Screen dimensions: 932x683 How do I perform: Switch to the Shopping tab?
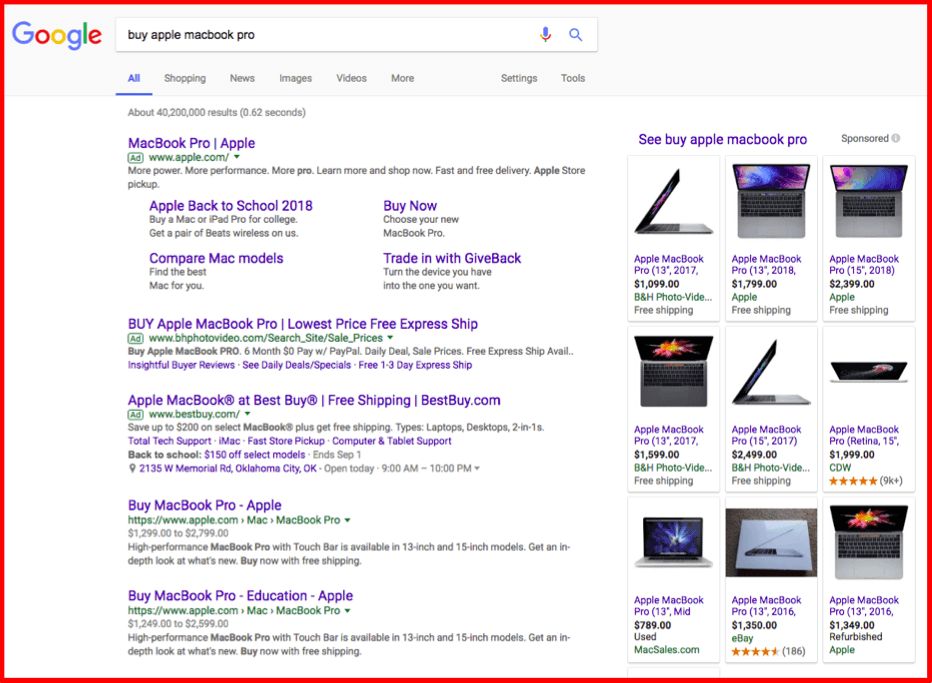[185, 78]
